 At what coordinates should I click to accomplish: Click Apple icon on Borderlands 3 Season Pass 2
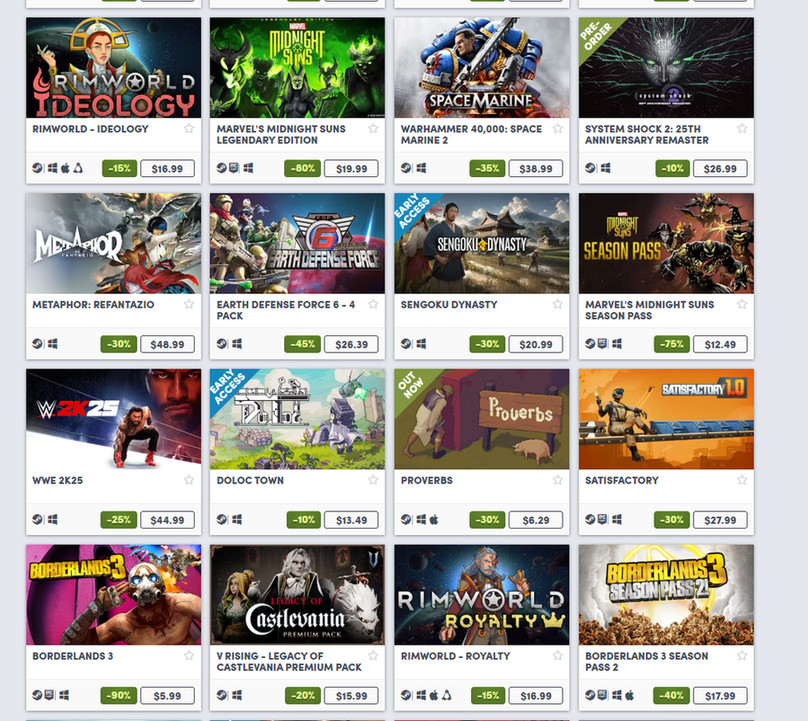pos(630,695)
